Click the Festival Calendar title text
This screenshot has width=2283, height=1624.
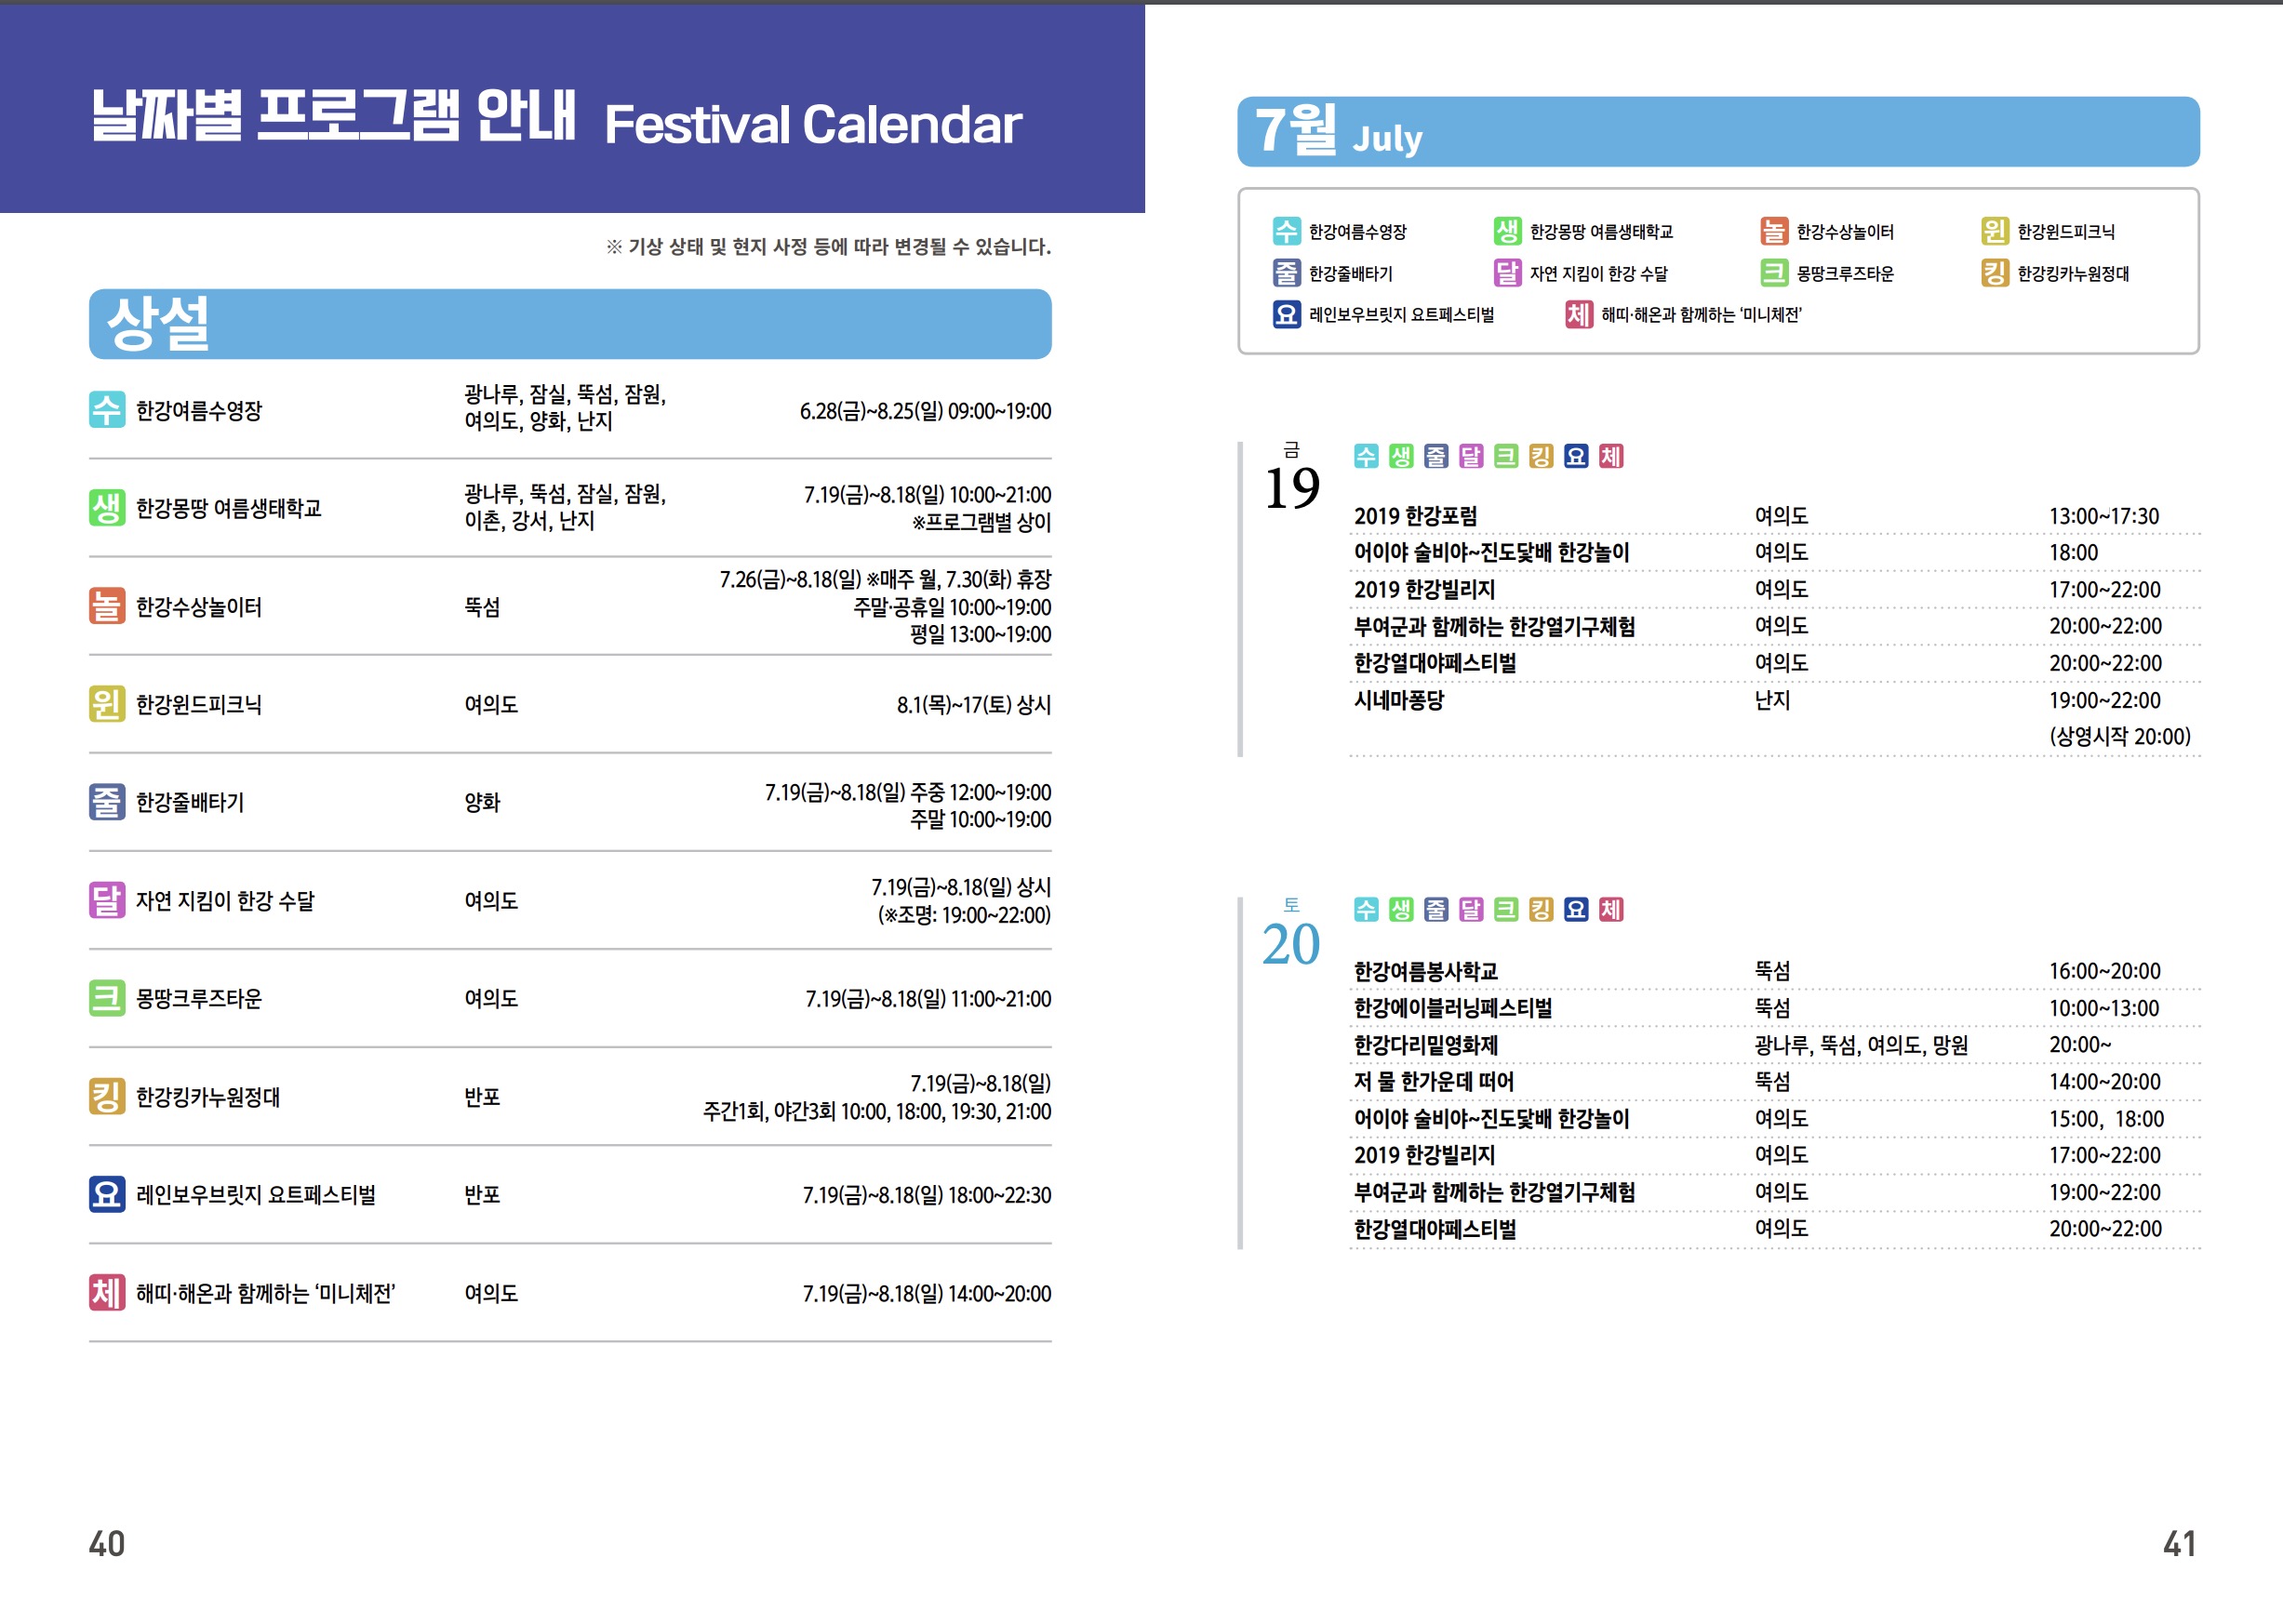coord(812,125)
